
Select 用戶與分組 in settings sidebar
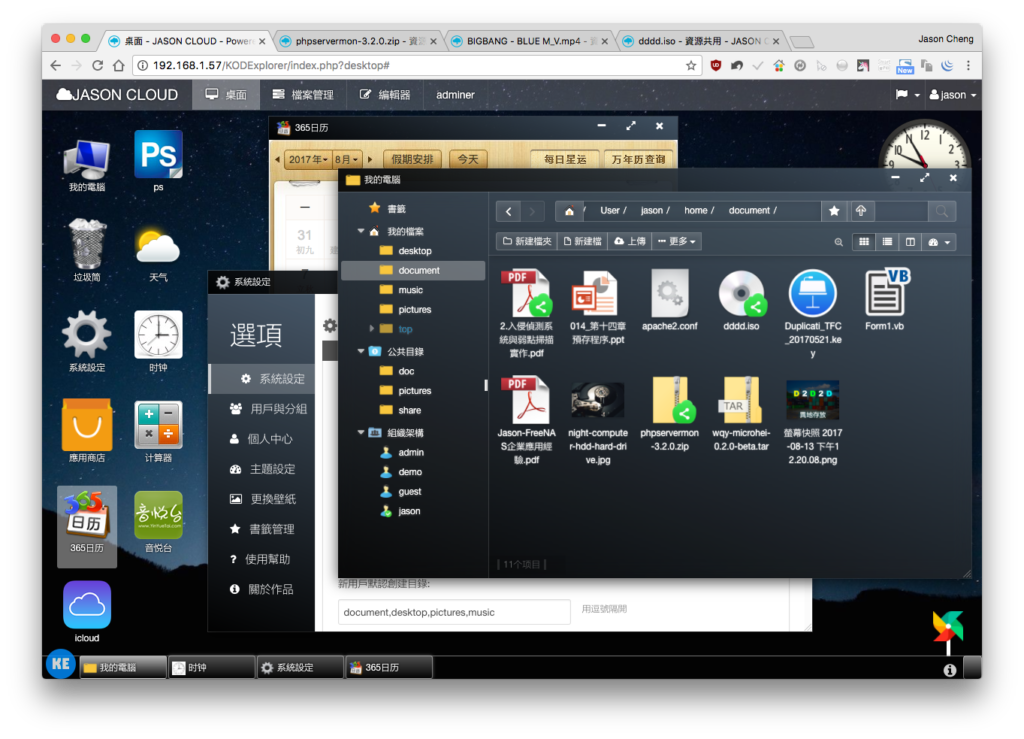pos(263,409)
